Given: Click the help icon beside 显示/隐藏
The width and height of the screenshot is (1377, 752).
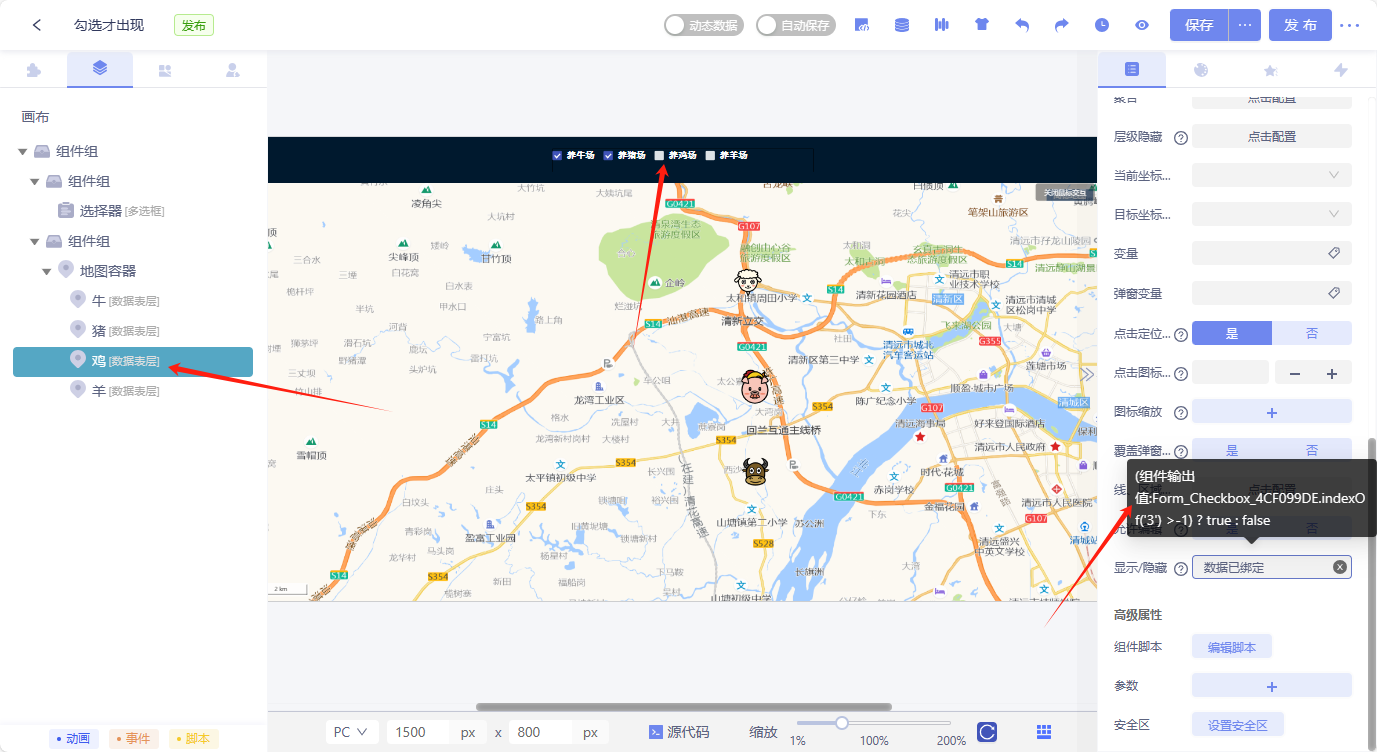Looking at the screenshot, I should point(1181,568).
